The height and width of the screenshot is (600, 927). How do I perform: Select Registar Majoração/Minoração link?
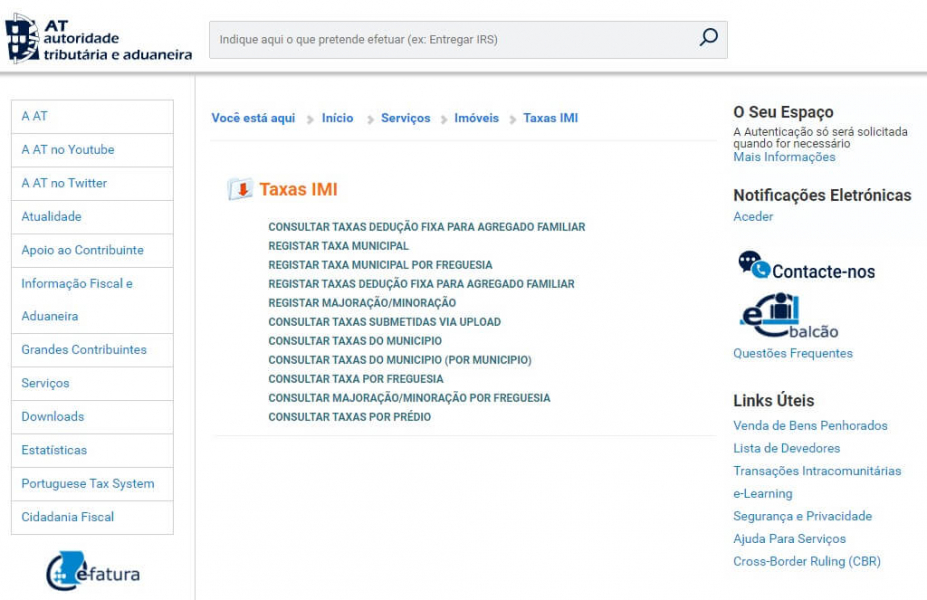point(362,303)
